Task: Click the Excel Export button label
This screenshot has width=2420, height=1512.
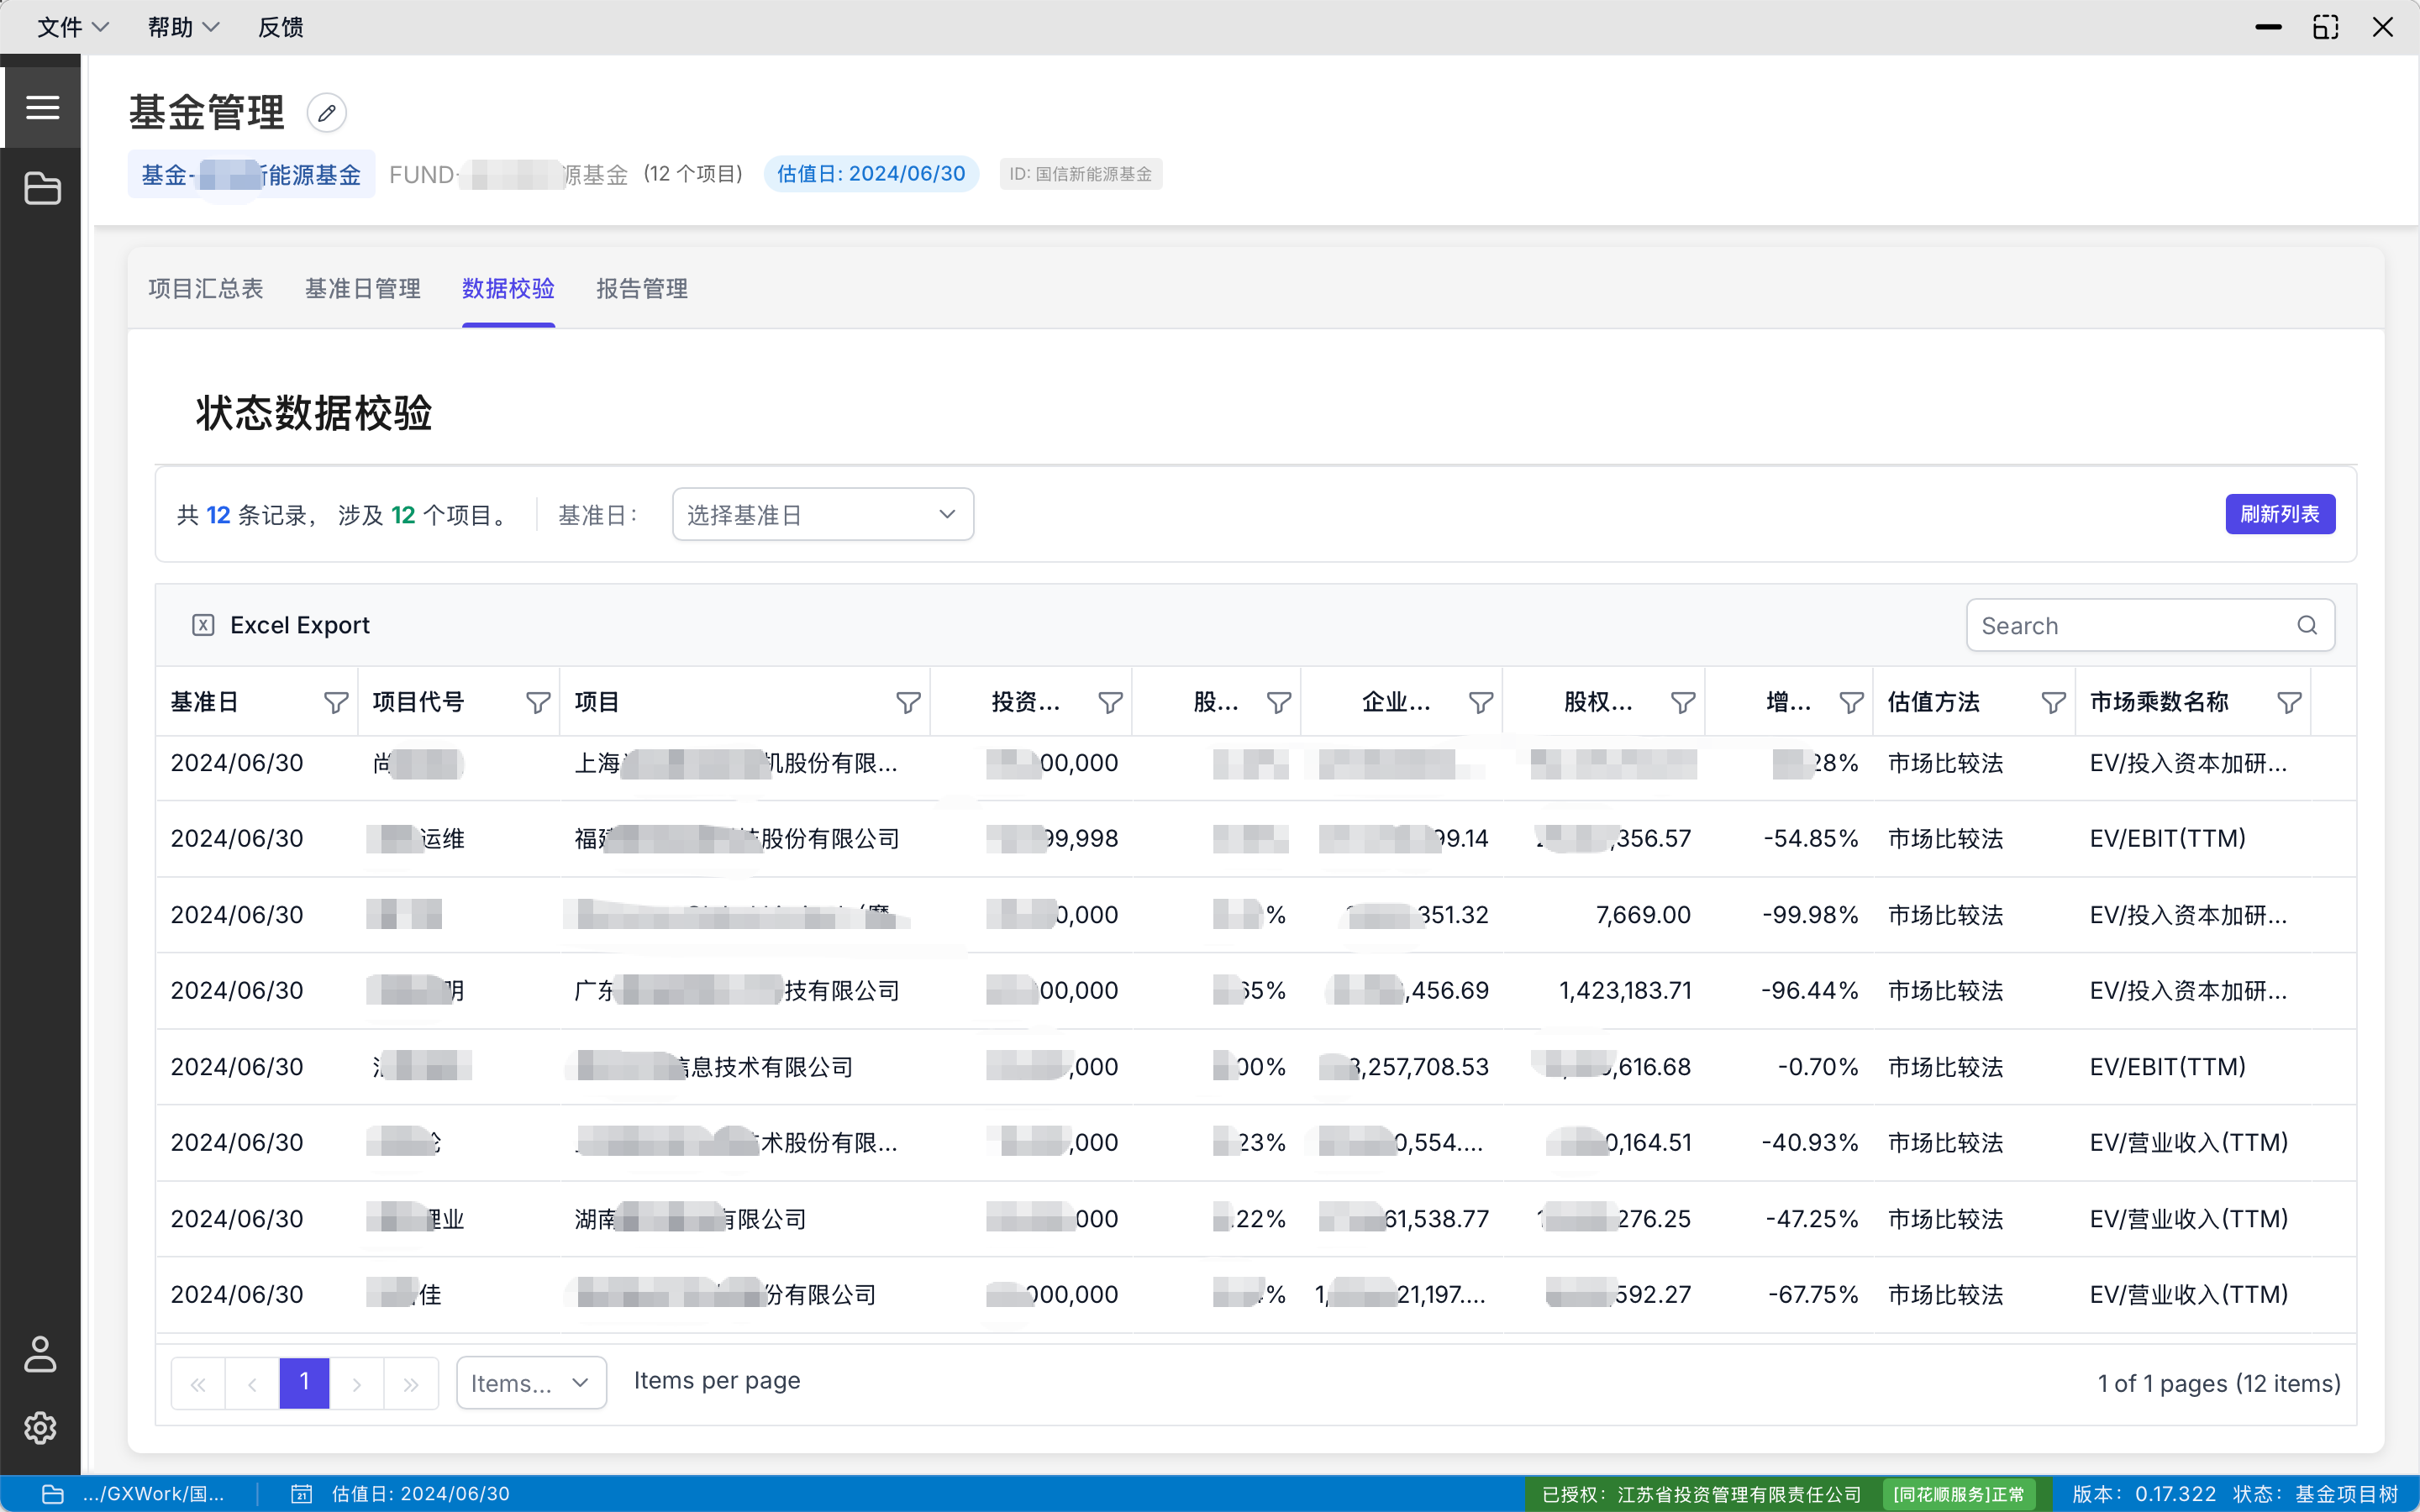Action: click(299, 625)
